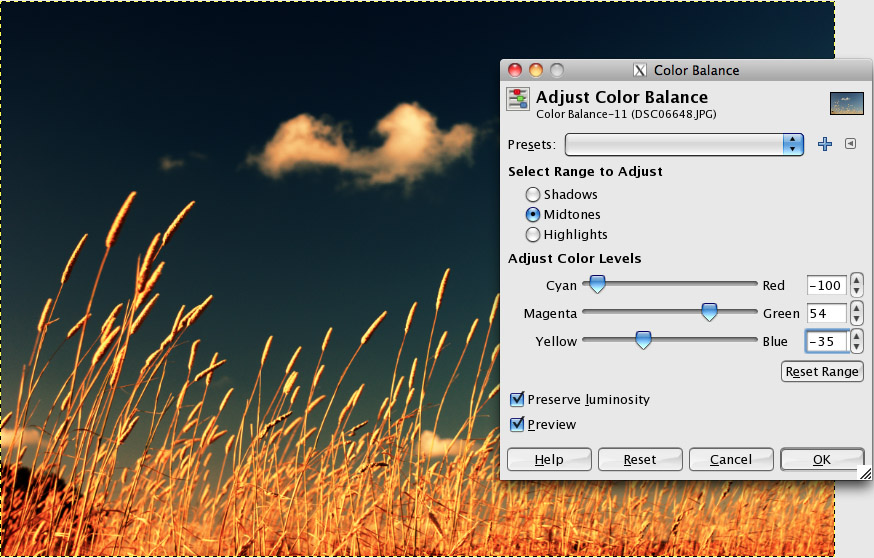The image size is (874, 558).
Task: Click the Reset Range button
Action: 822,371
